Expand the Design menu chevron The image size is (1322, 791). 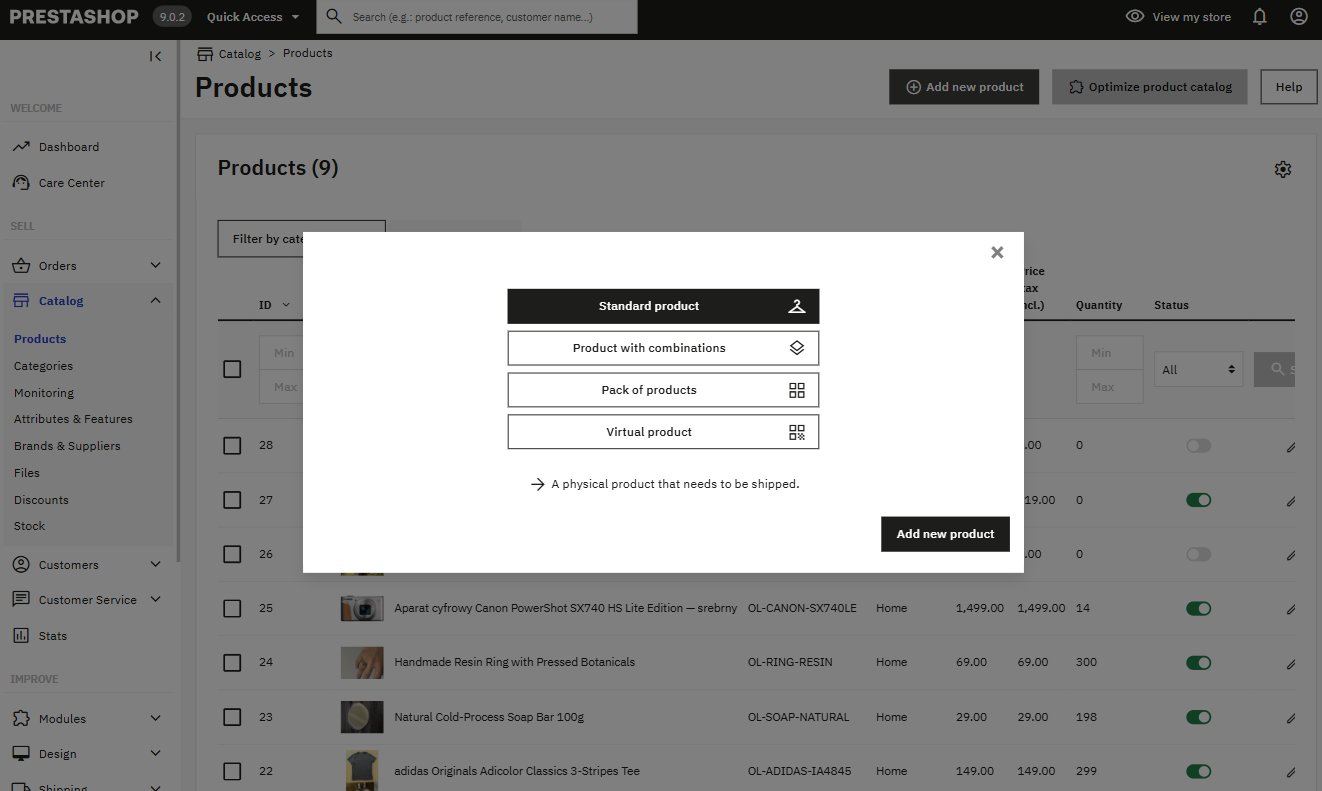[x=155, y=753]
